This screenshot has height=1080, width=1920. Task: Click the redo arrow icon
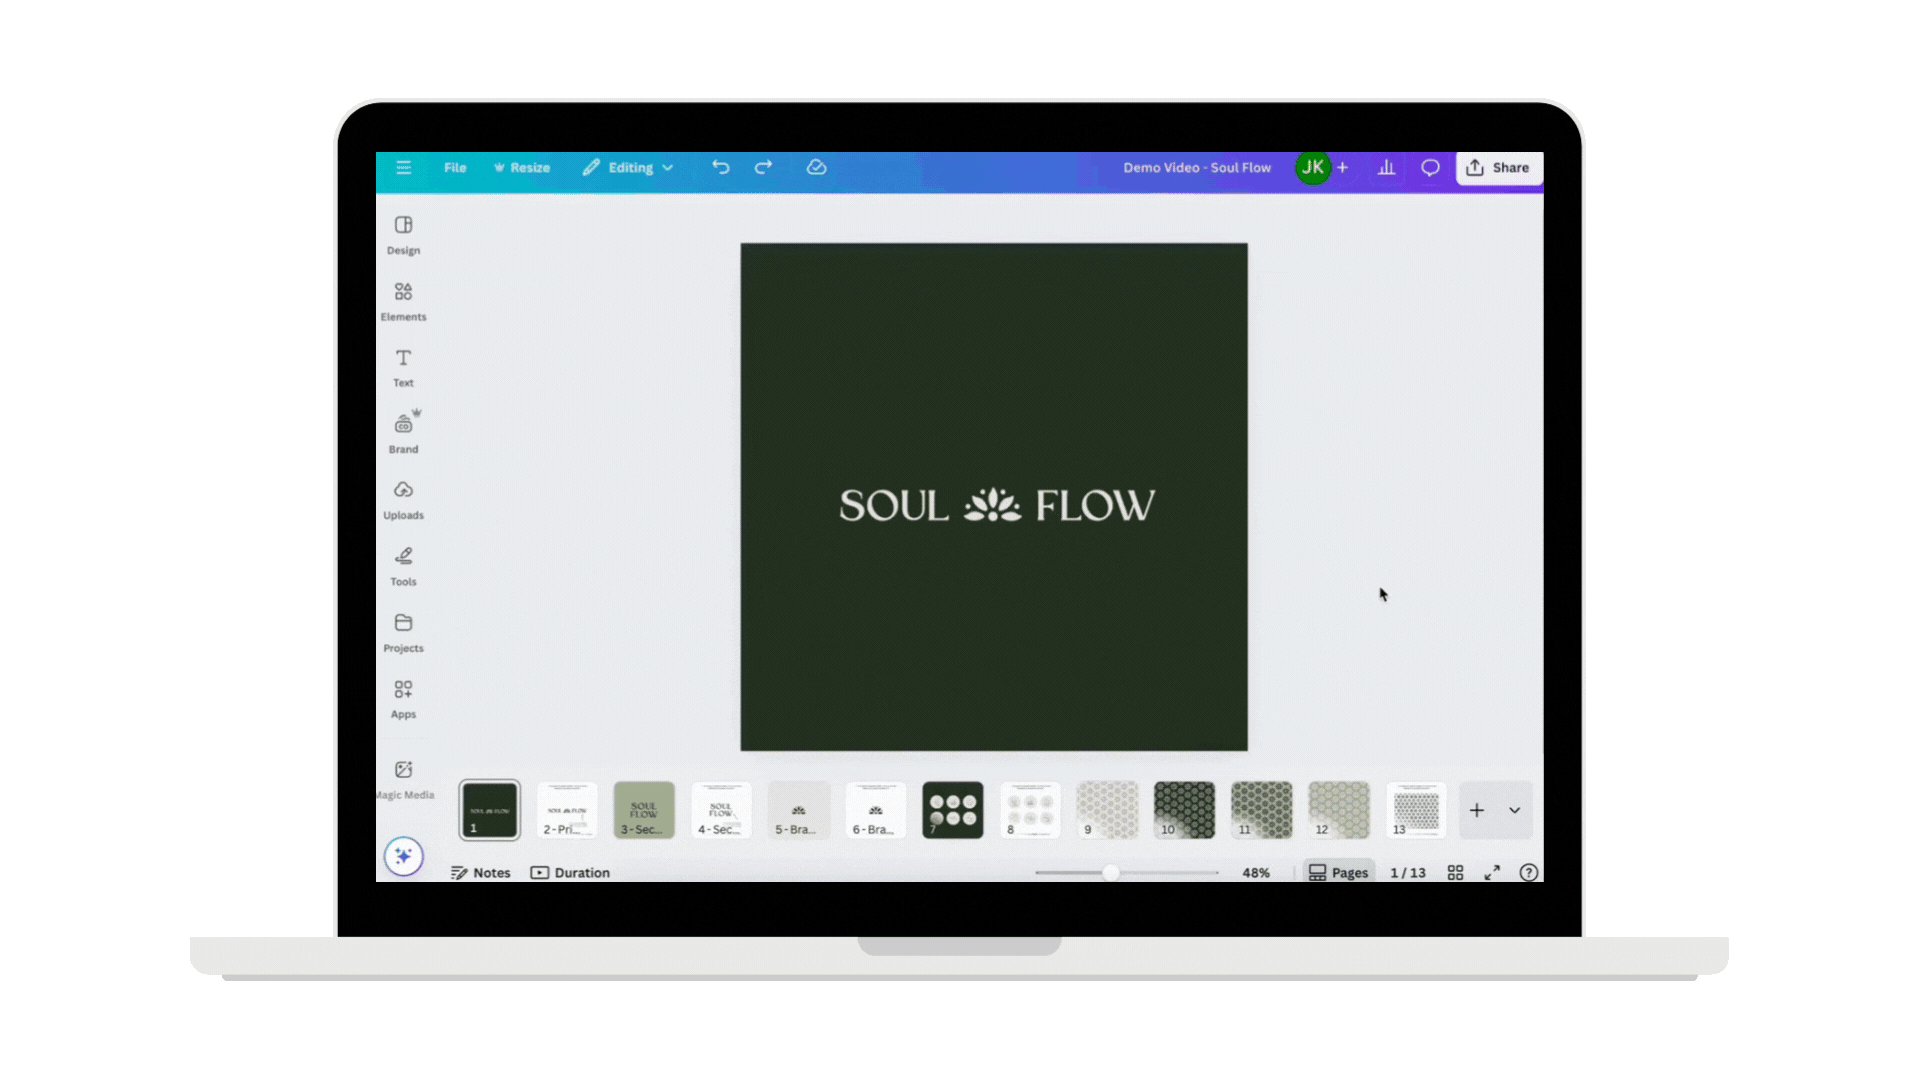(763, 167)
